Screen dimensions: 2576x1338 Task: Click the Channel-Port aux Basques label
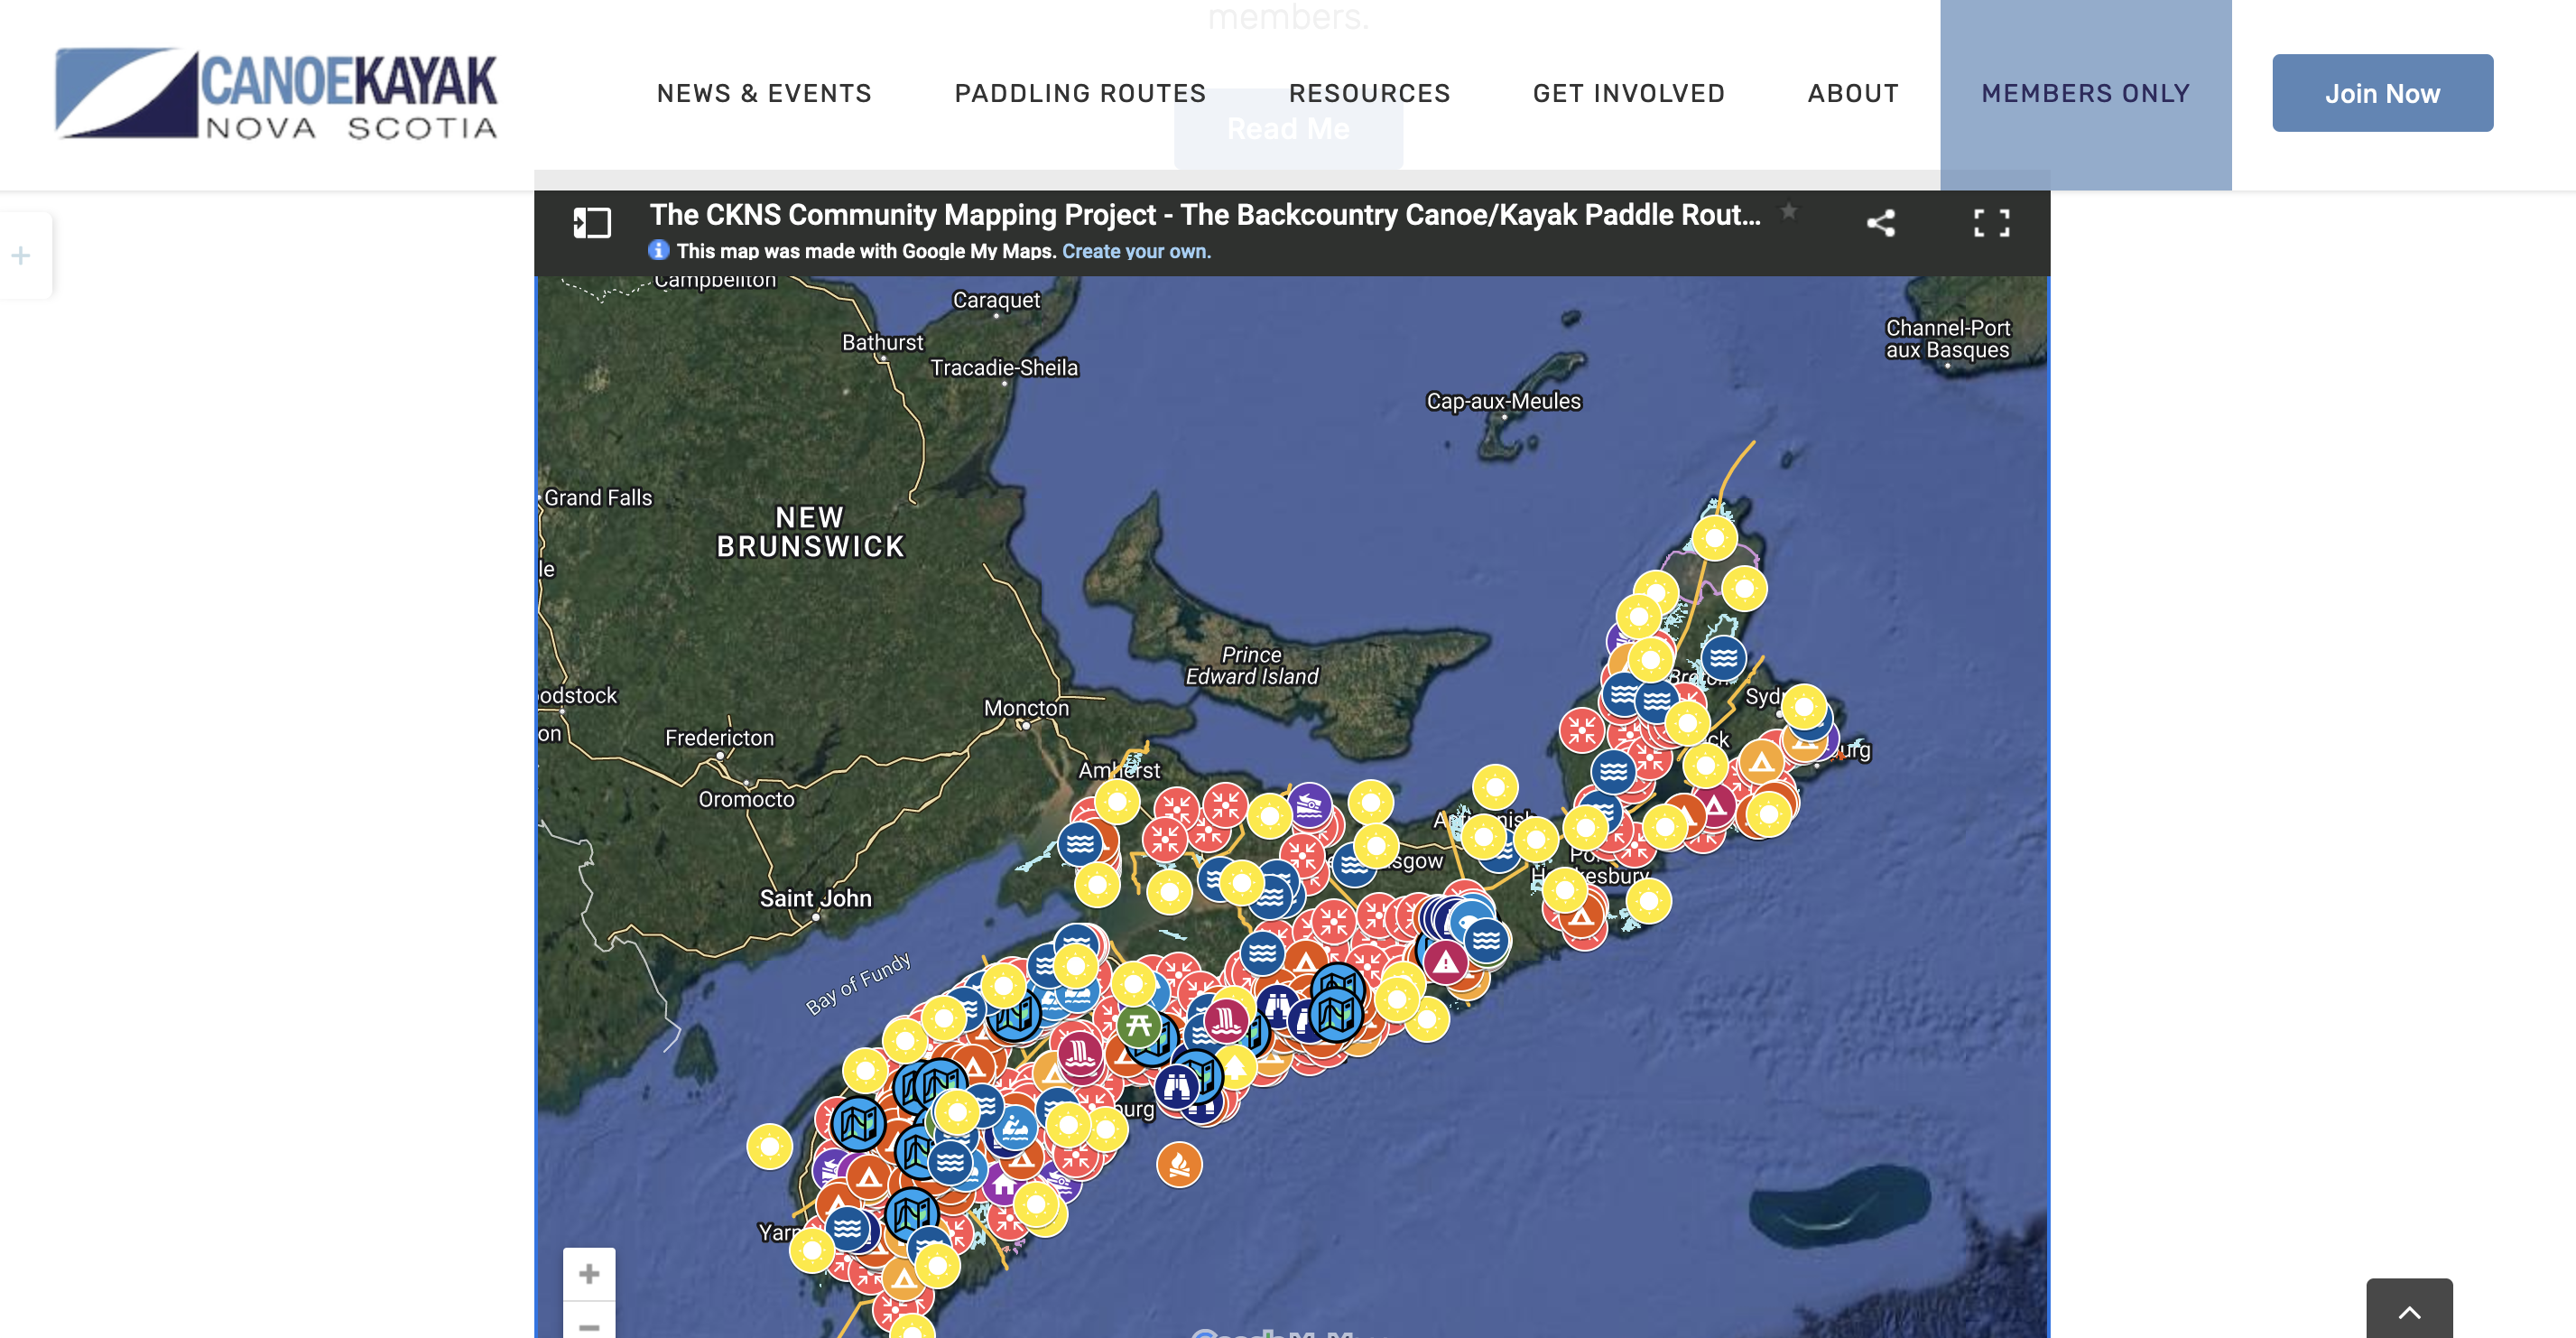[x=1947, y=338]
